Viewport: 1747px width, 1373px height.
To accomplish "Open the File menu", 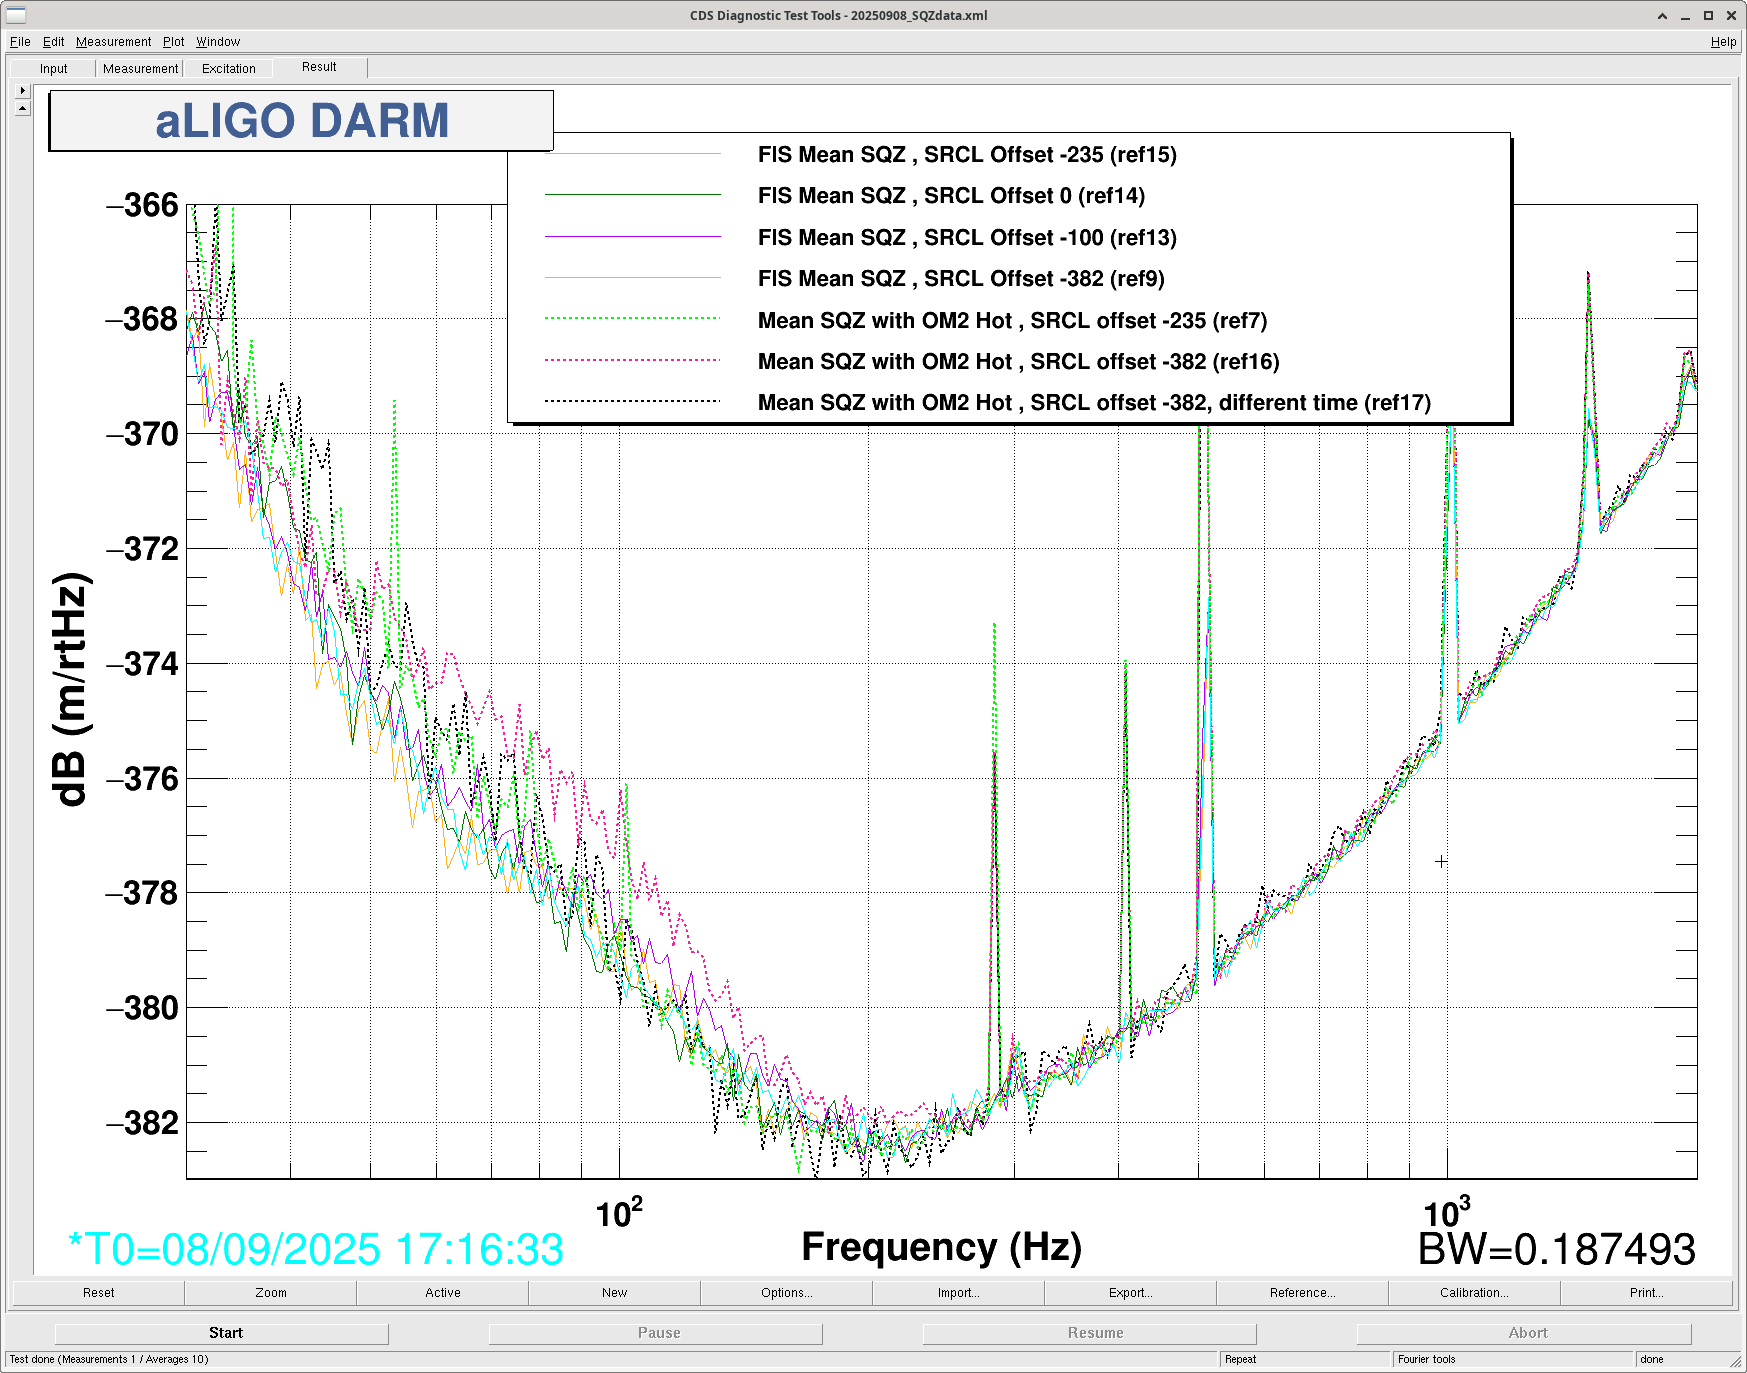I will pyautogui.click(x=20, y=42).
